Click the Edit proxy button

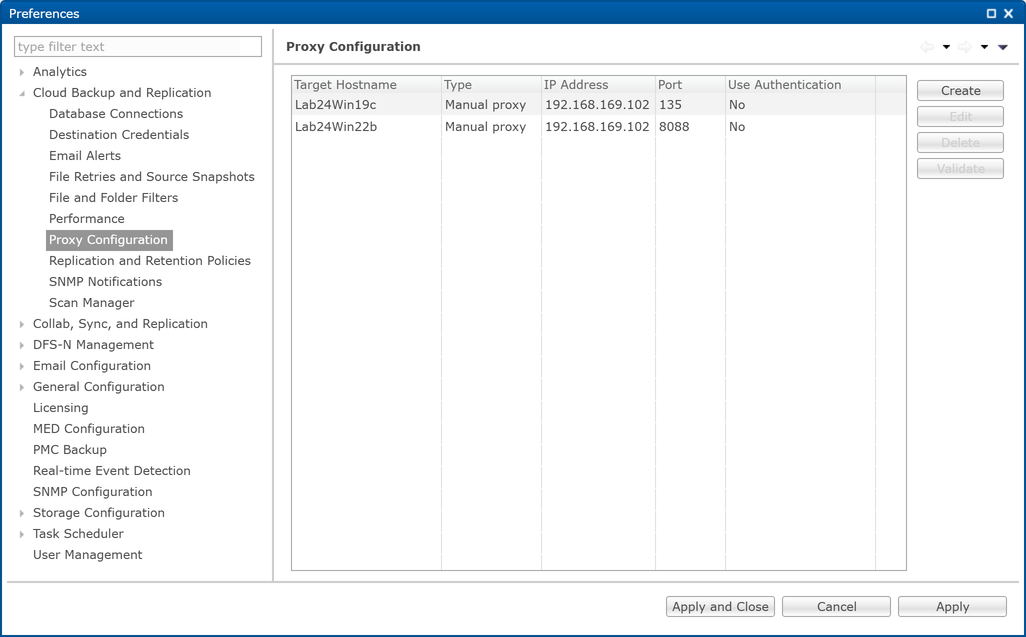click(x=960, y=116)
